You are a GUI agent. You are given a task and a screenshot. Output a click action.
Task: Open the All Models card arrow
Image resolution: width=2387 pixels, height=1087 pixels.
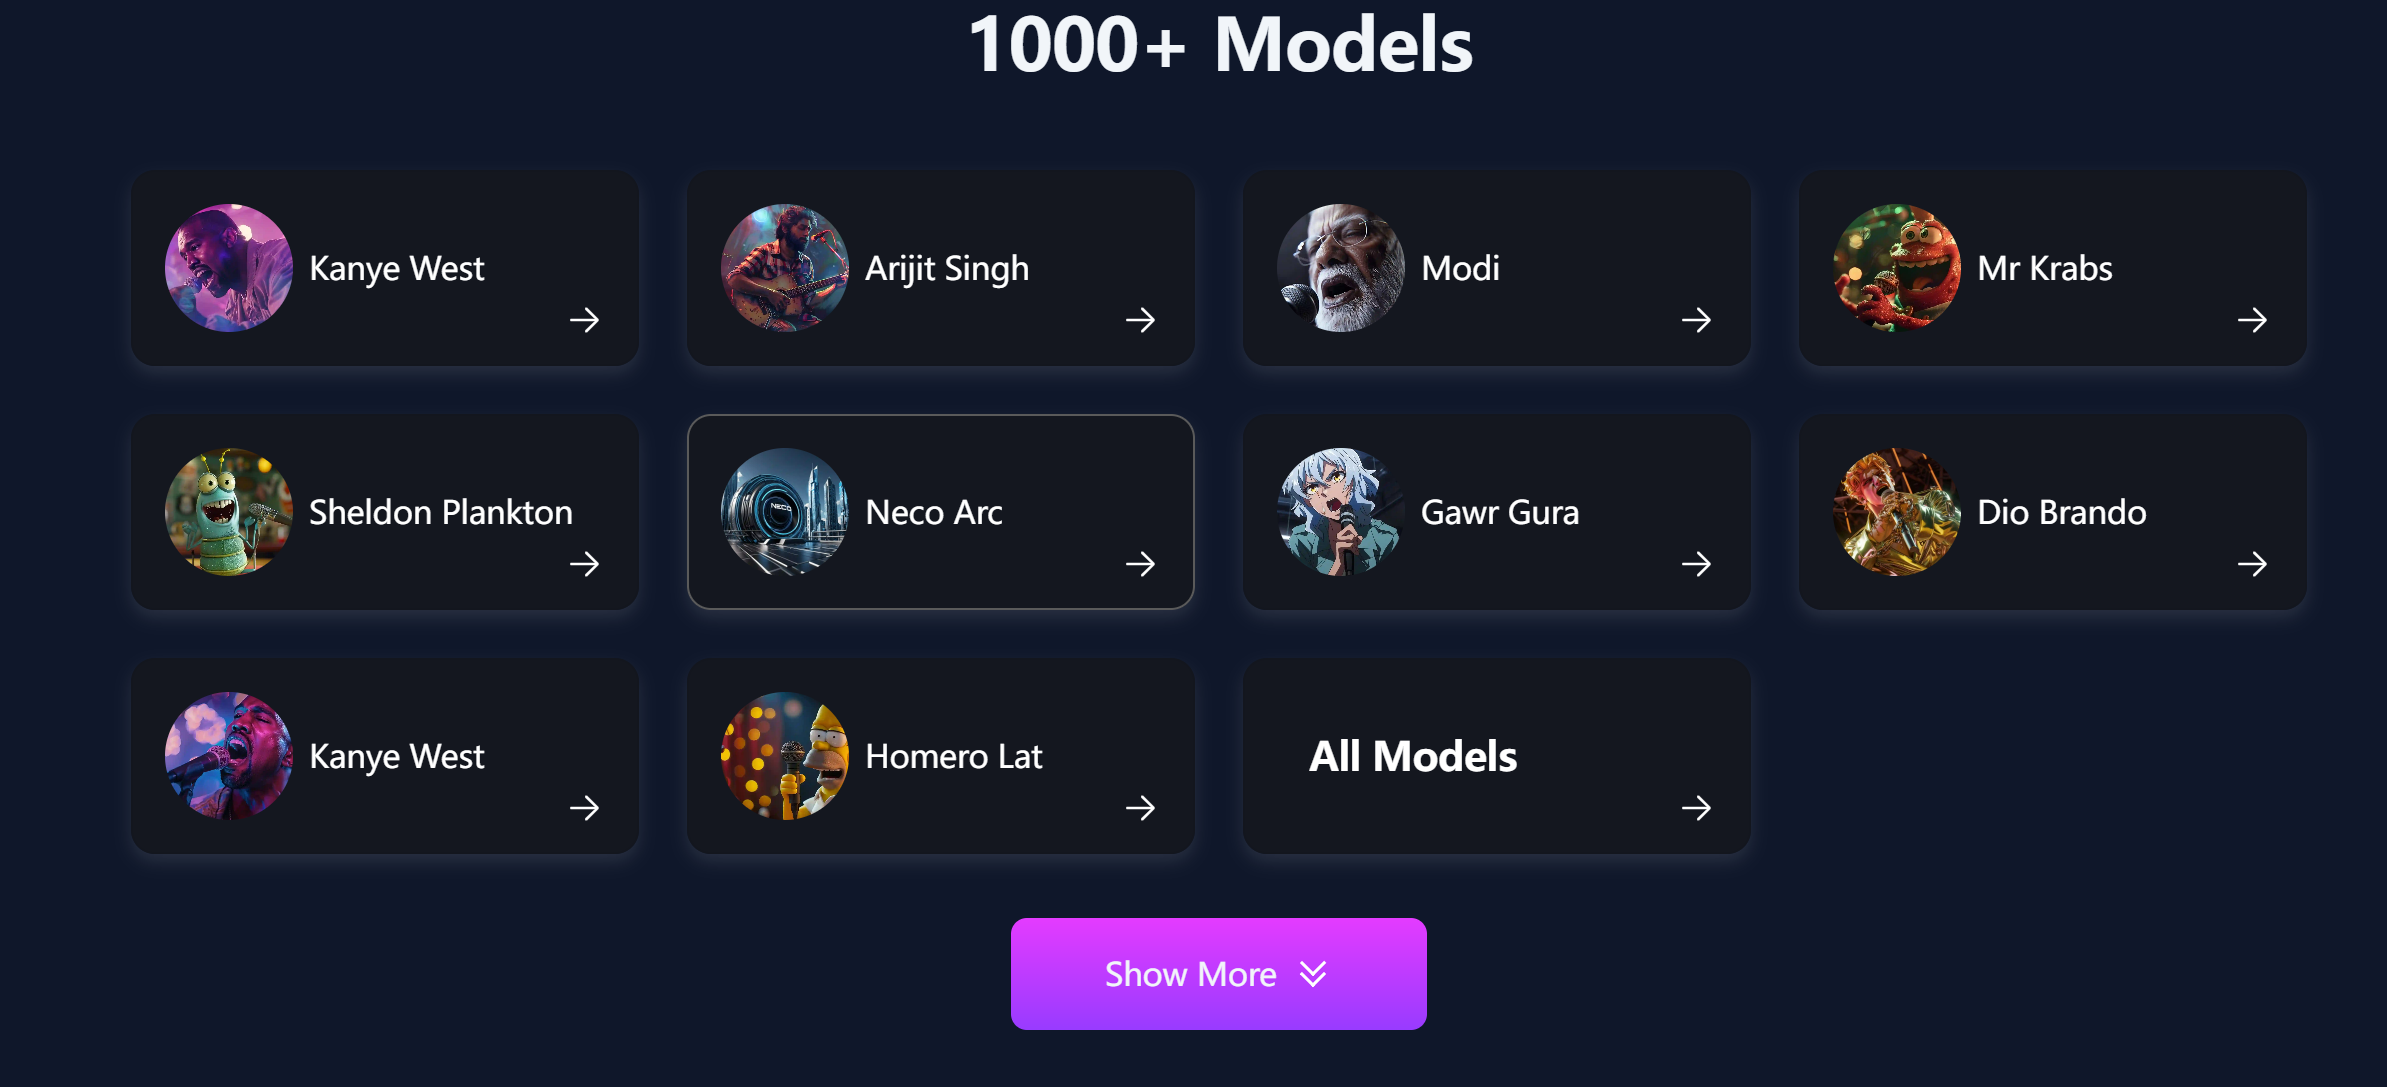1696,808
